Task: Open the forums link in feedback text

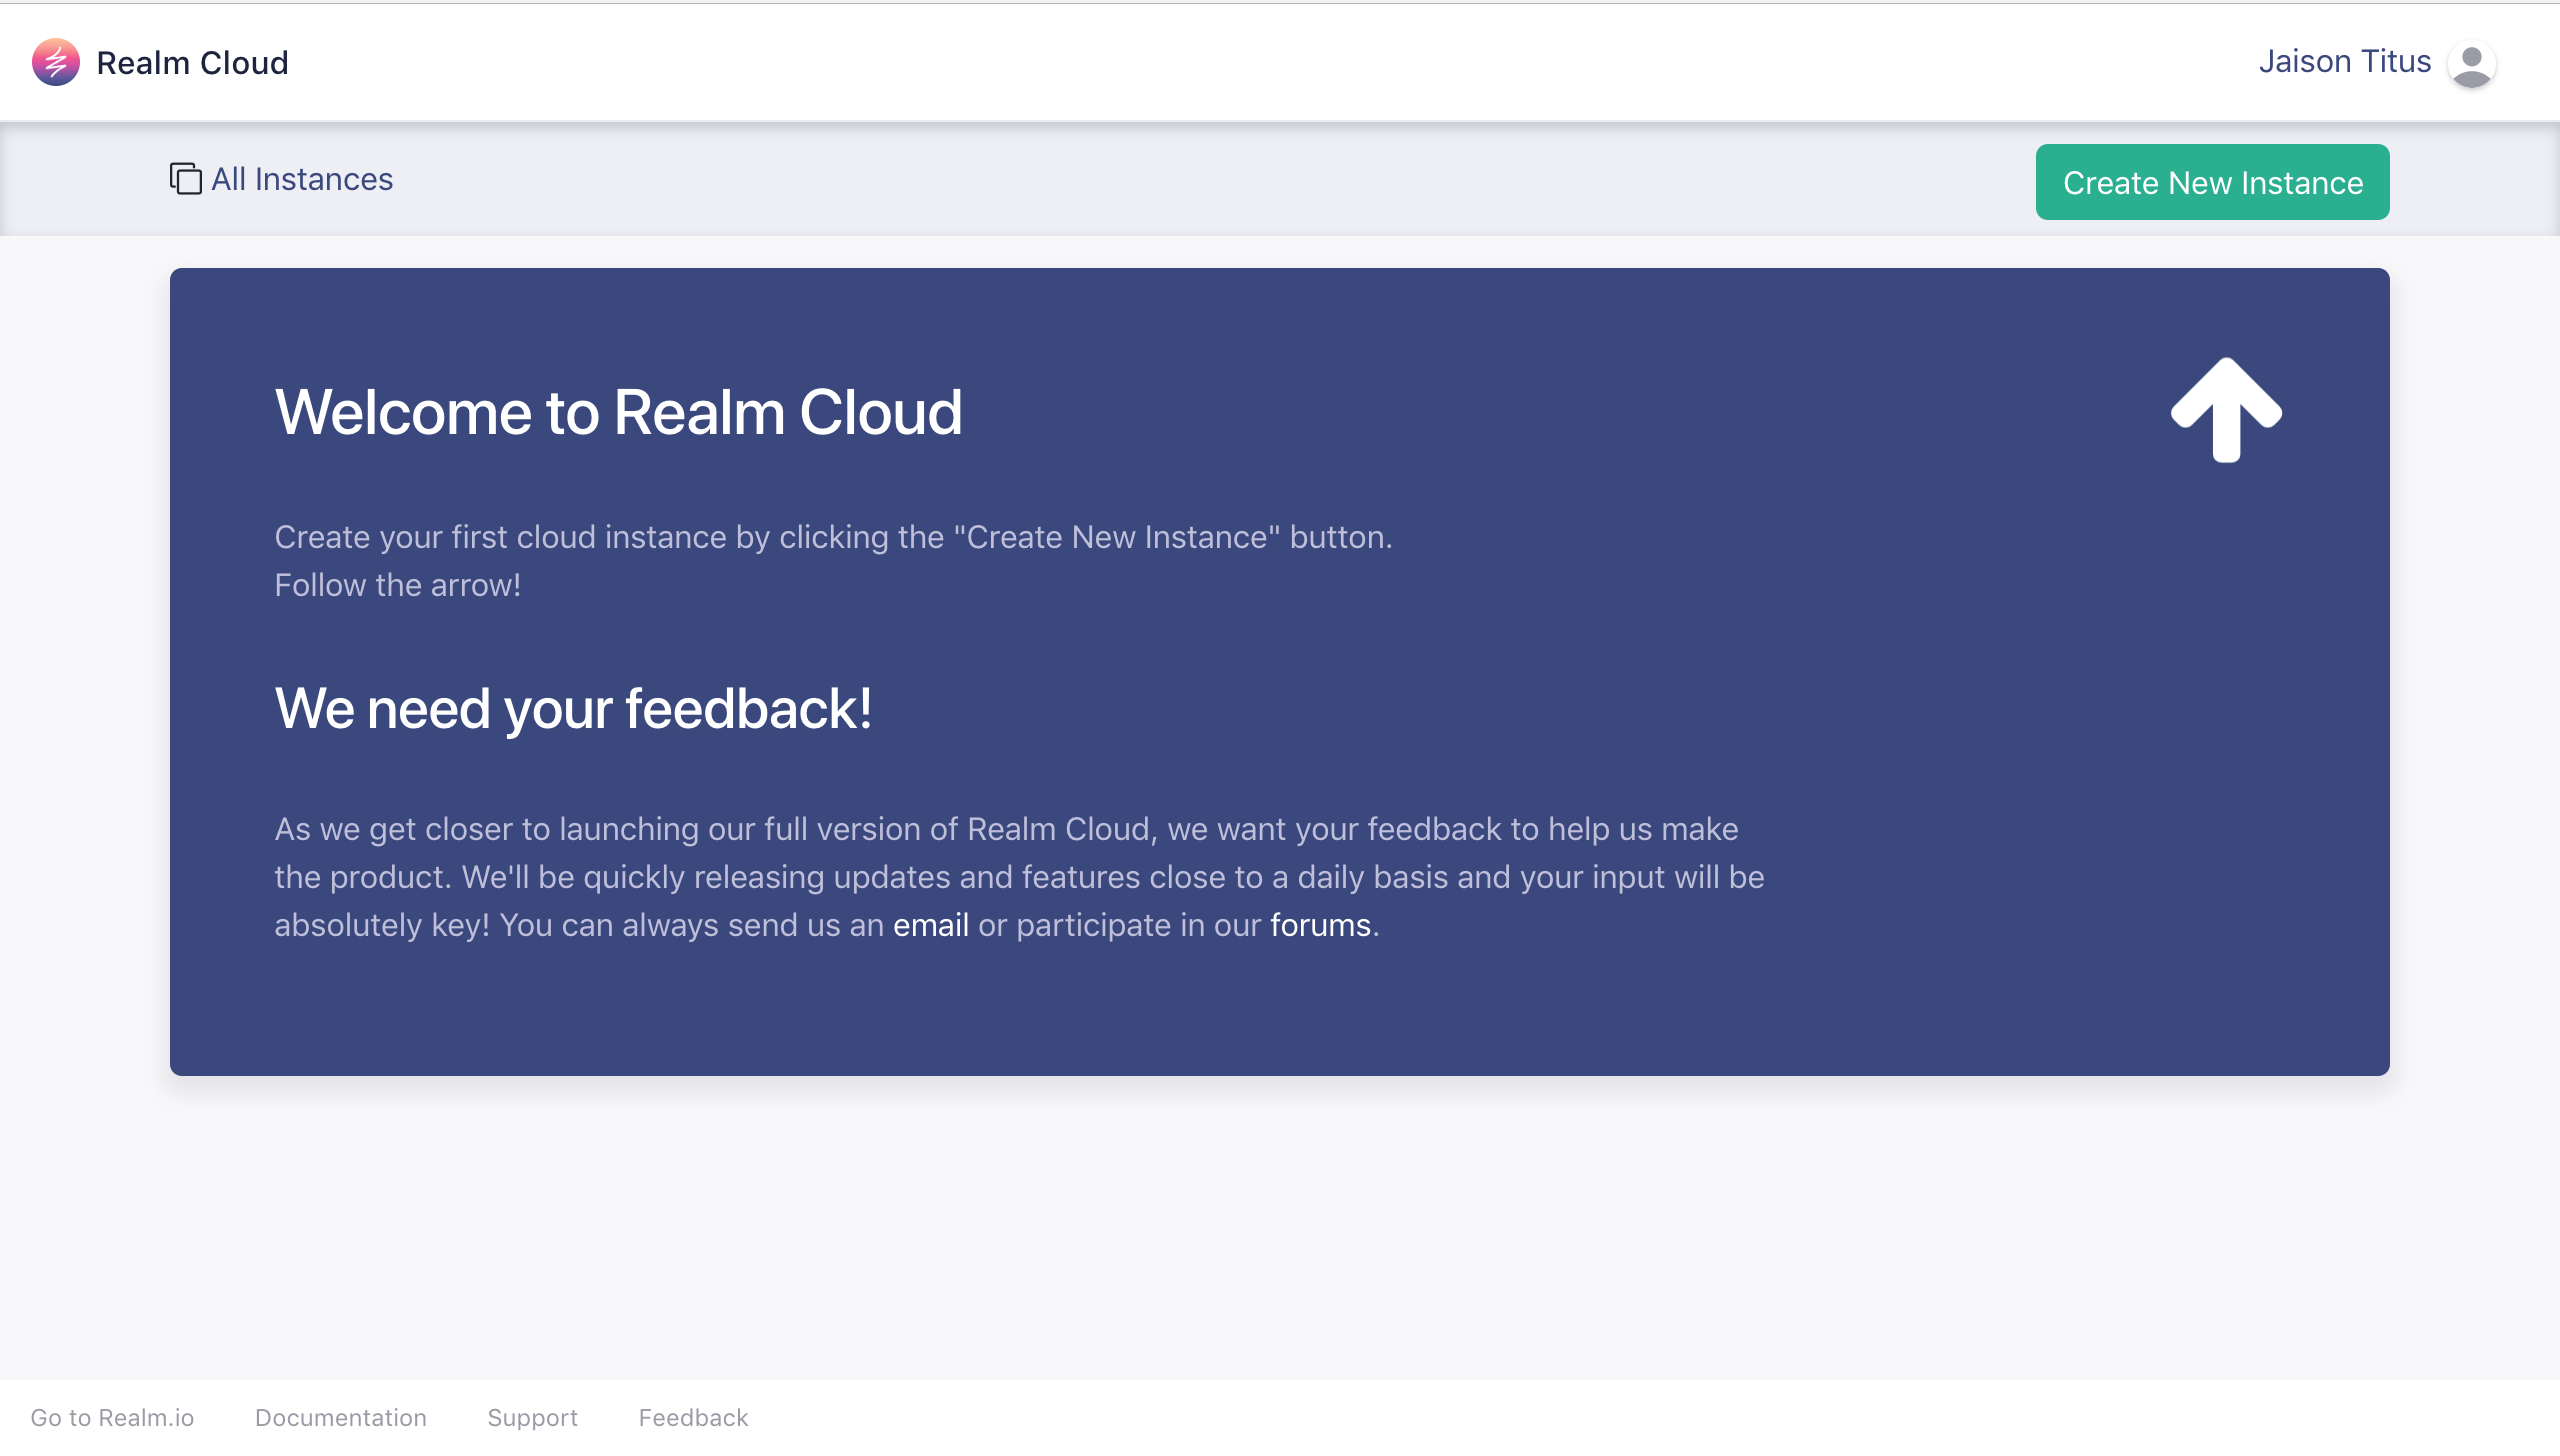Action: 1320,925
